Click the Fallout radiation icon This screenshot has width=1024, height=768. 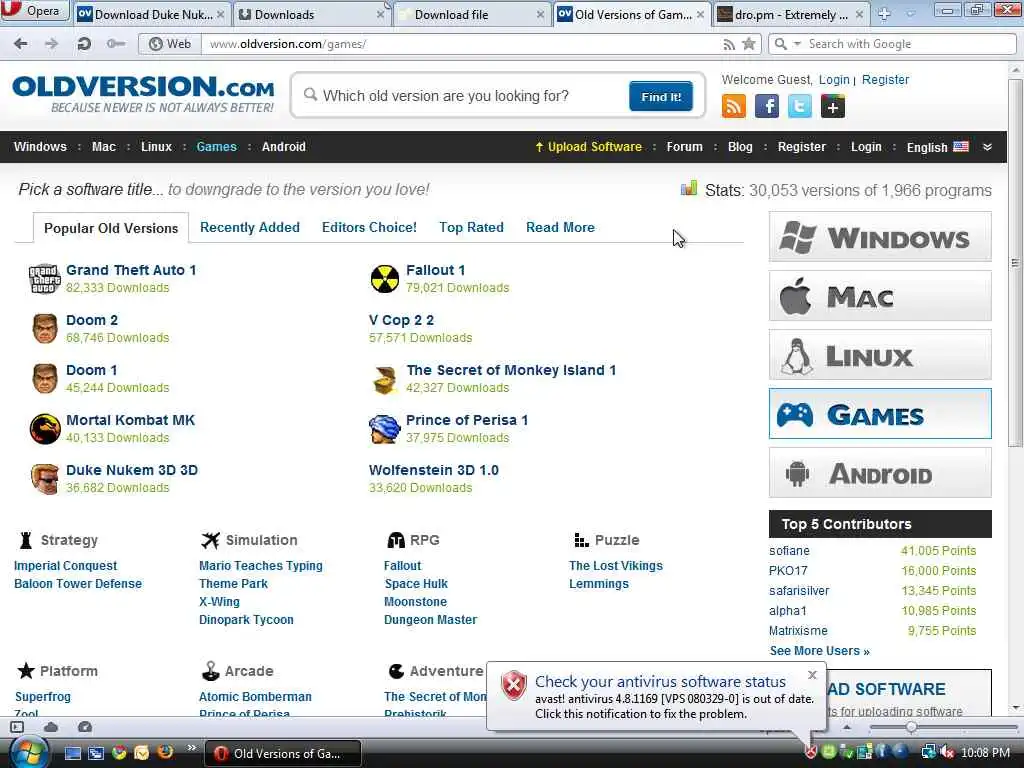pyautogui.click(x=385, y=279)
